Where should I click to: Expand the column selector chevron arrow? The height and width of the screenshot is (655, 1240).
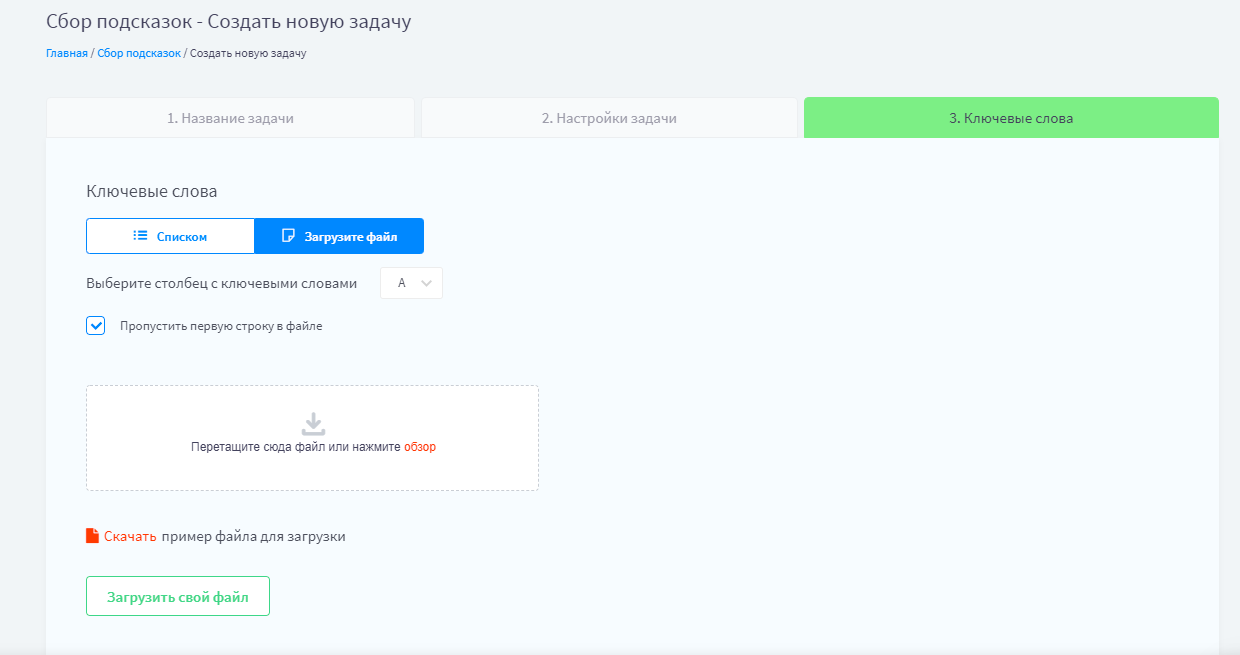(427, 283)
